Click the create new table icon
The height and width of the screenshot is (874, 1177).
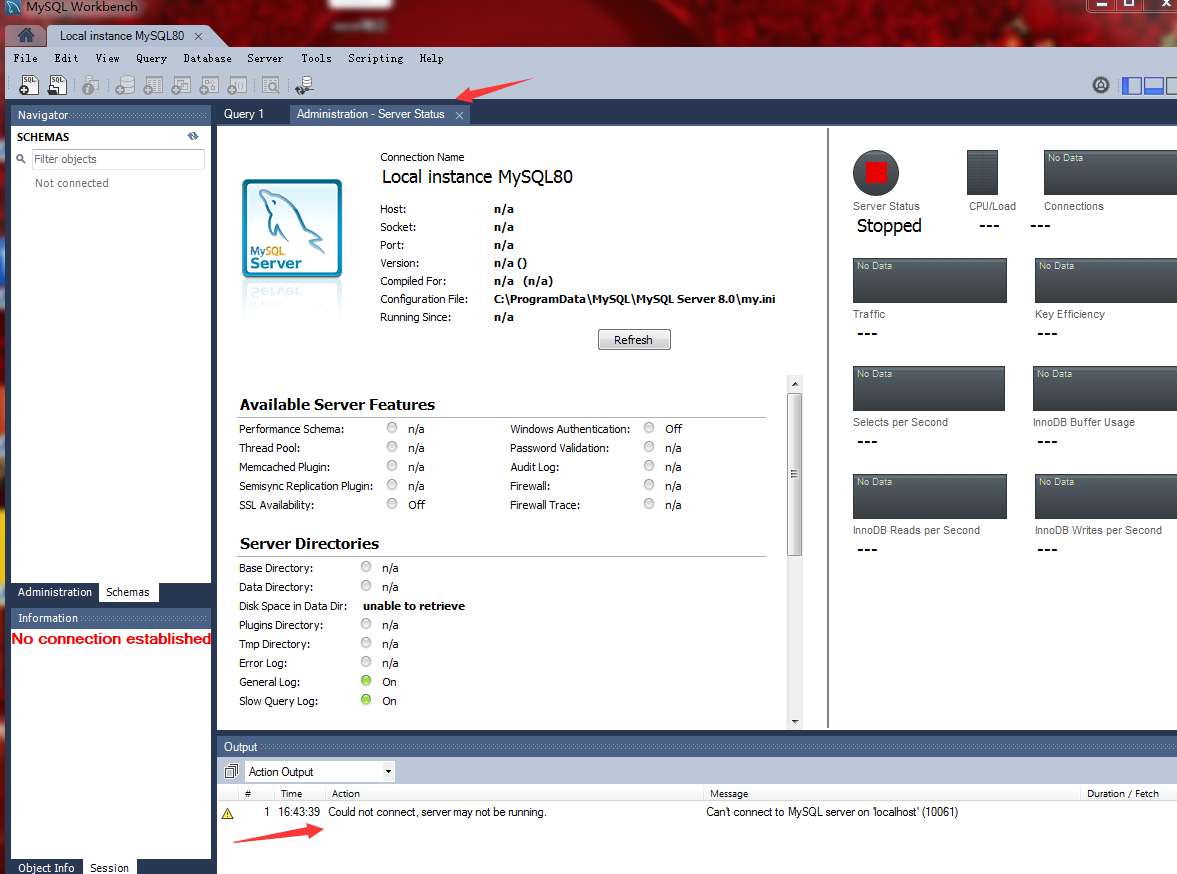(x=153, y=86)
